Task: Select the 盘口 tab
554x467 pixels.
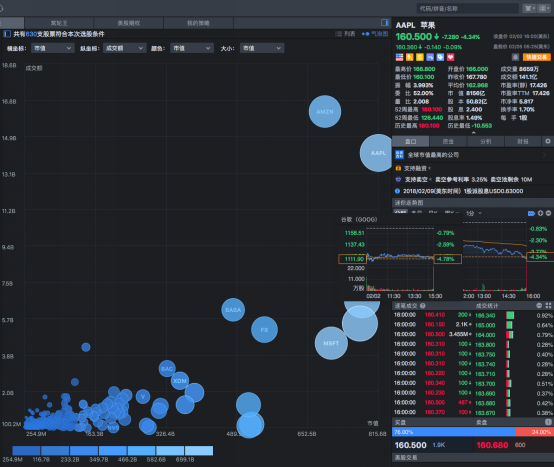Action: pyautogui.click(x=411, y=141)
